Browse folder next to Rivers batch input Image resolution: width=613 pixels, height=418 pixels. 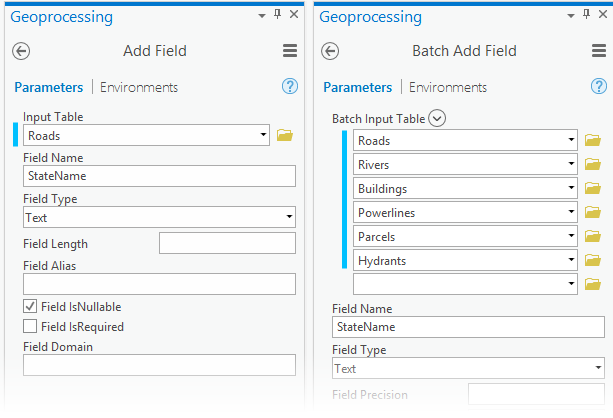click(x=593, y=164)
